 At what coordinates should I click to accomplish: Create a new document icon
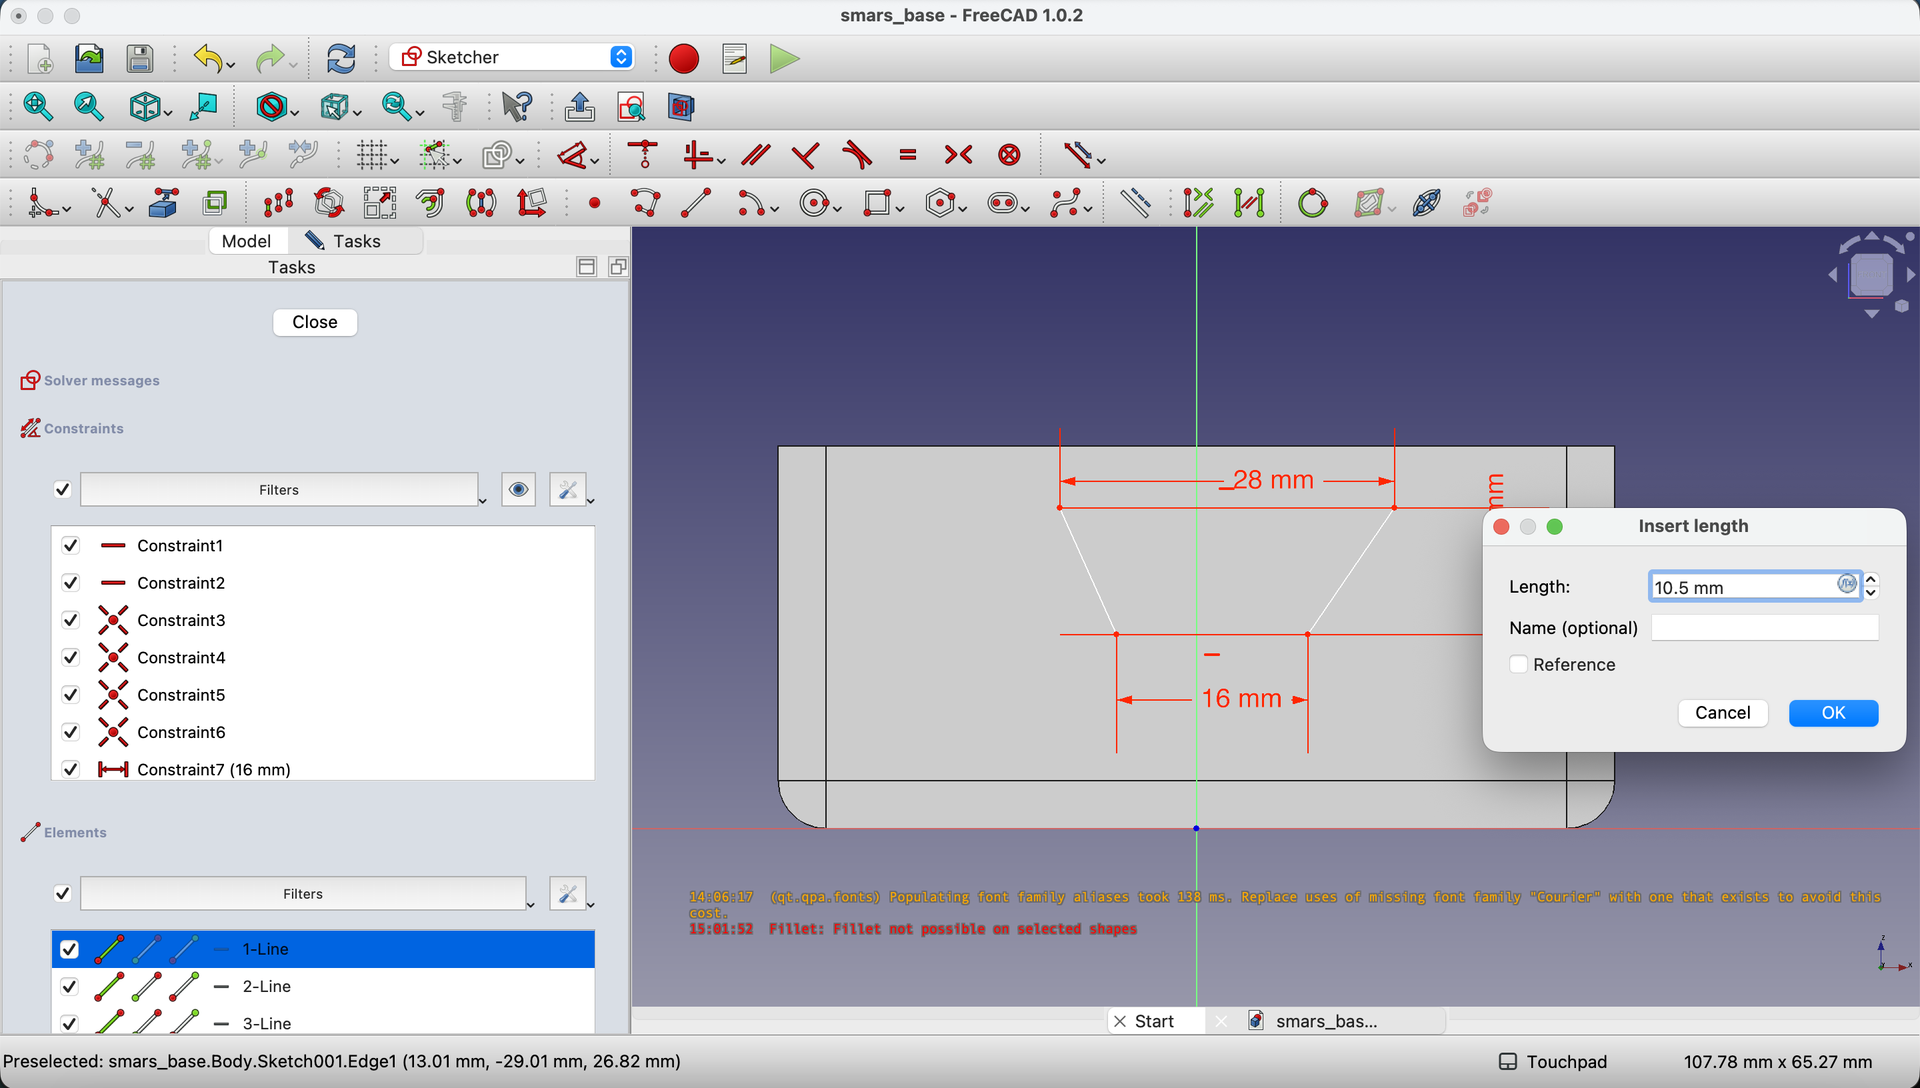coord(40,59)
